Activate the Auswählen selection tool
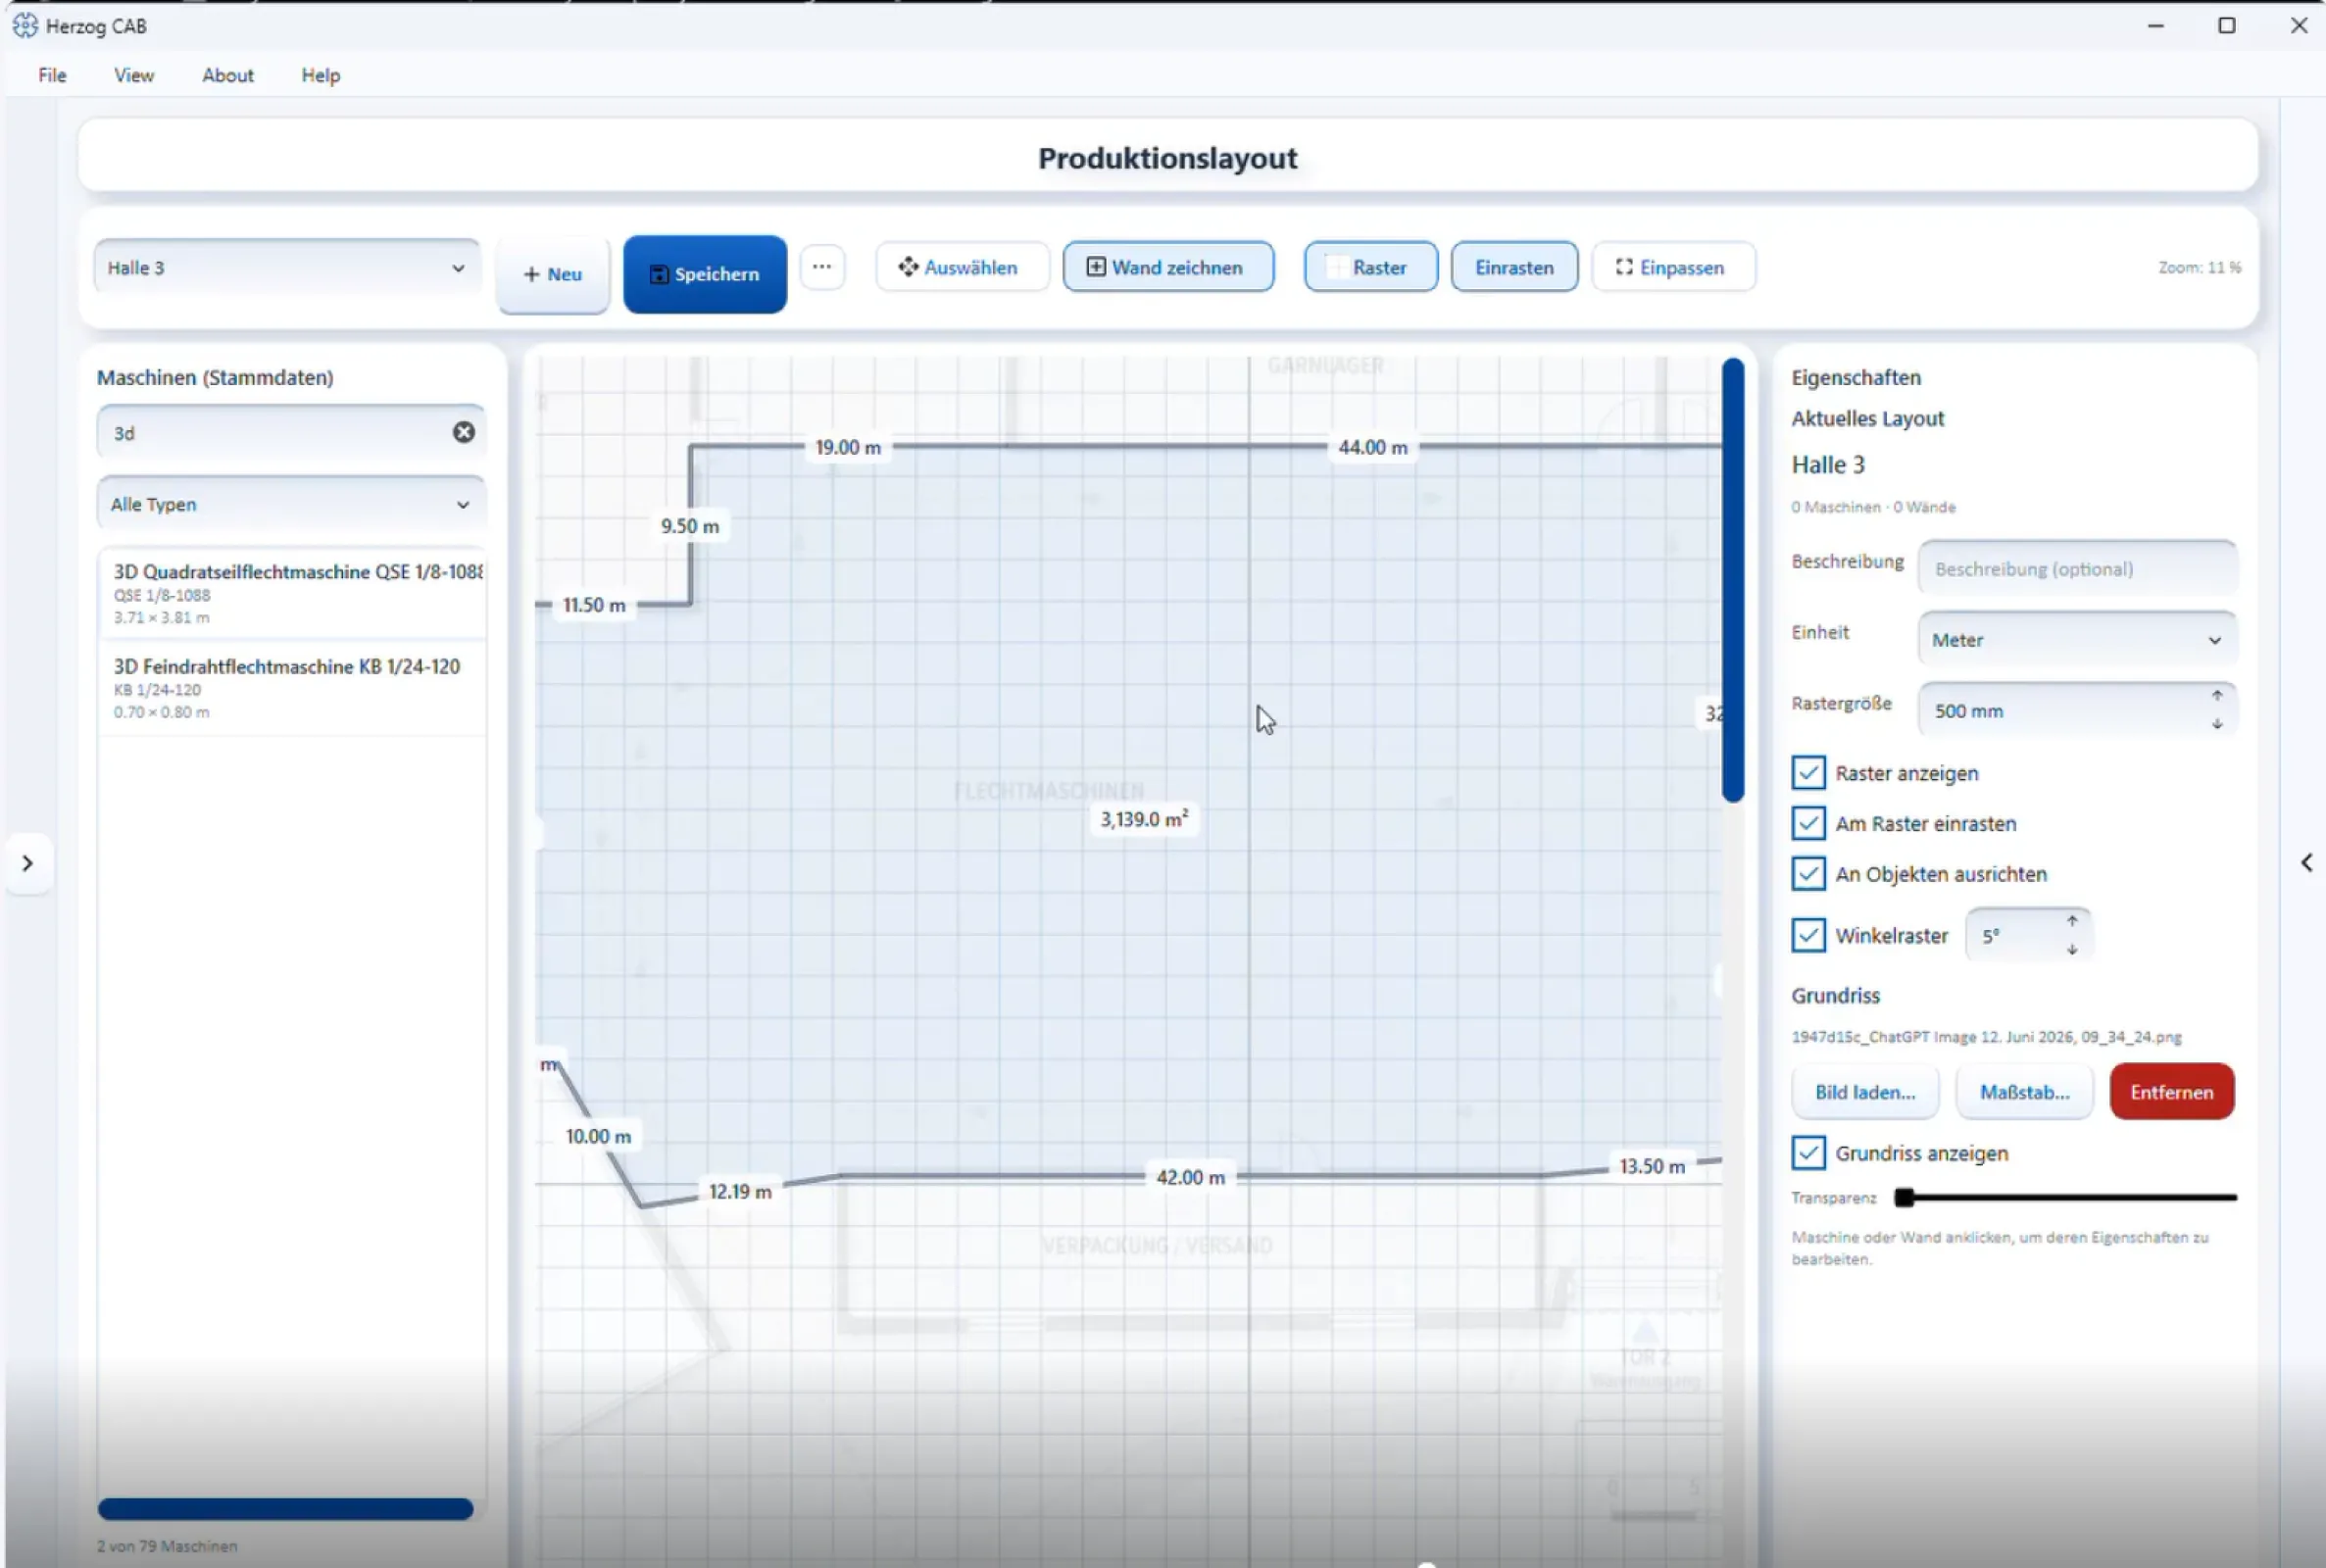Screen dimensions: 2326x1568 962,267
